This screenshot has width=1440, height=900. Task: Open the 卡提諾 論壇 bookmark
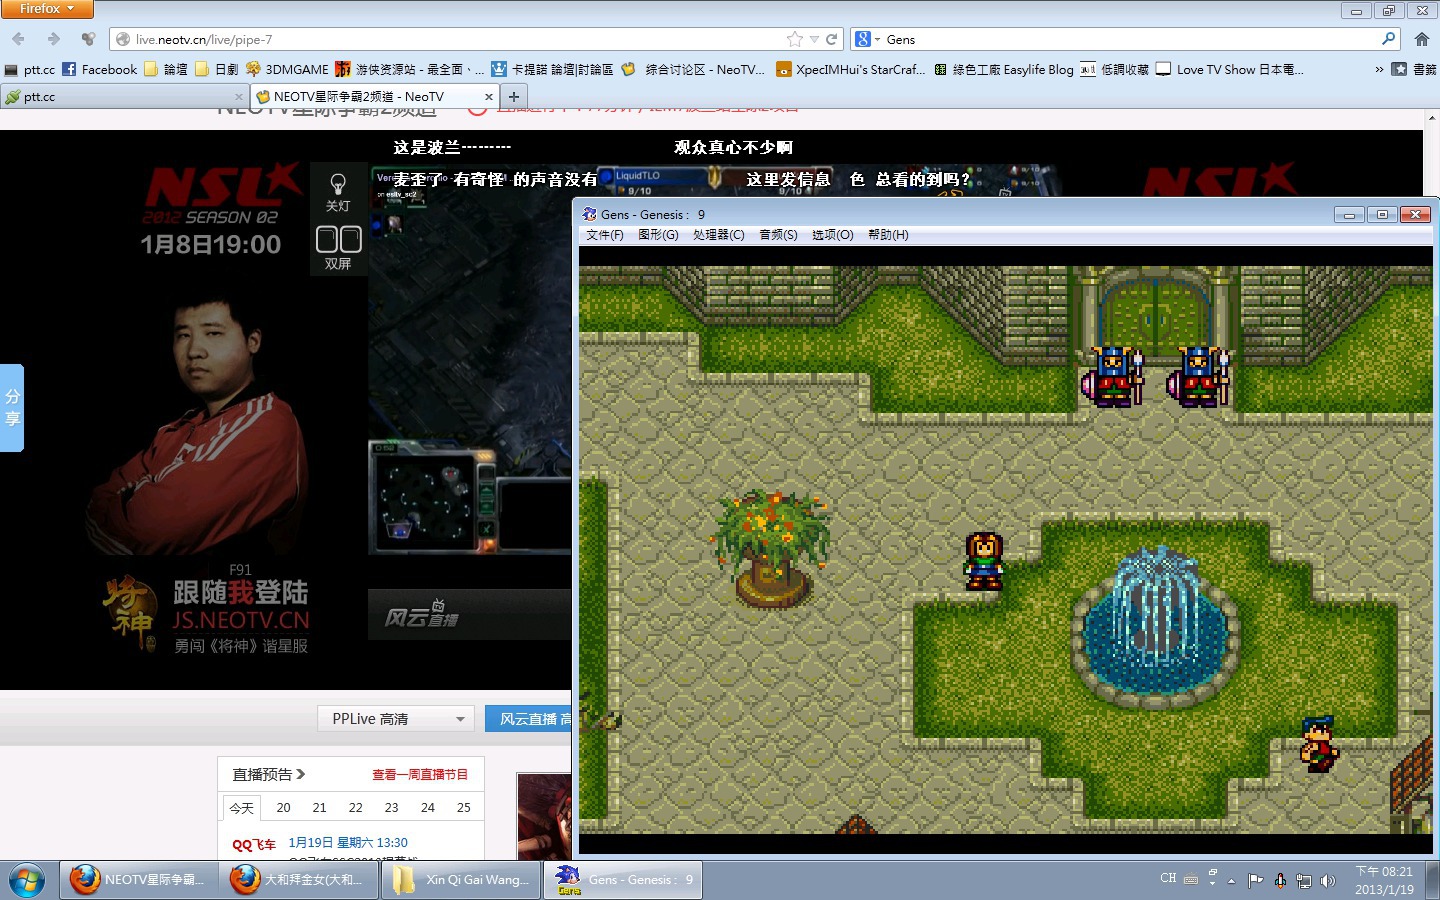[551, 69]
